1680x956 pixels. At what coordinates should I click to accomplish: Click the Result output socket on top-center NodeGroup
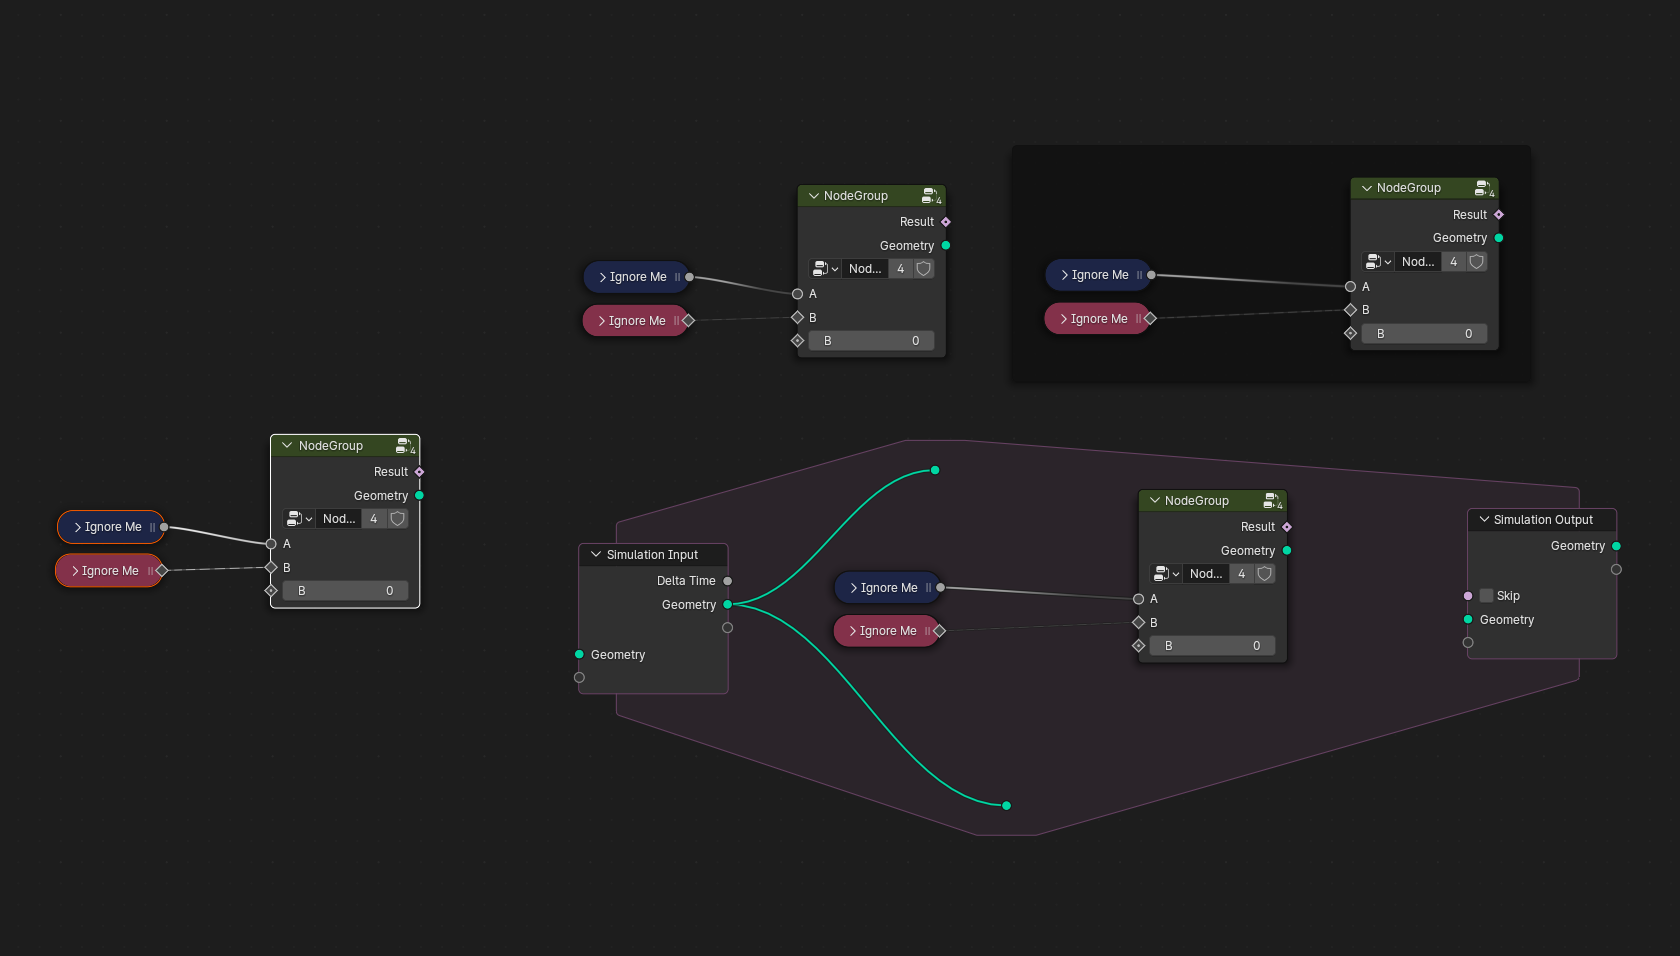tap(946, 222)
